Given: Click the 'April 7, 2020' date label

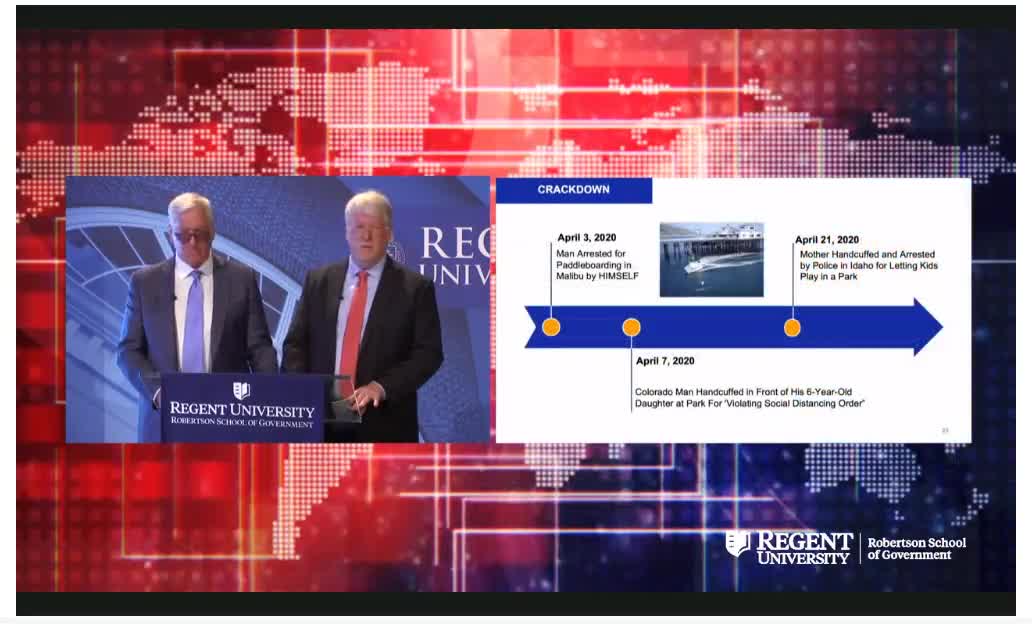Looking at the screenshot, I should (x=665, y=361).
